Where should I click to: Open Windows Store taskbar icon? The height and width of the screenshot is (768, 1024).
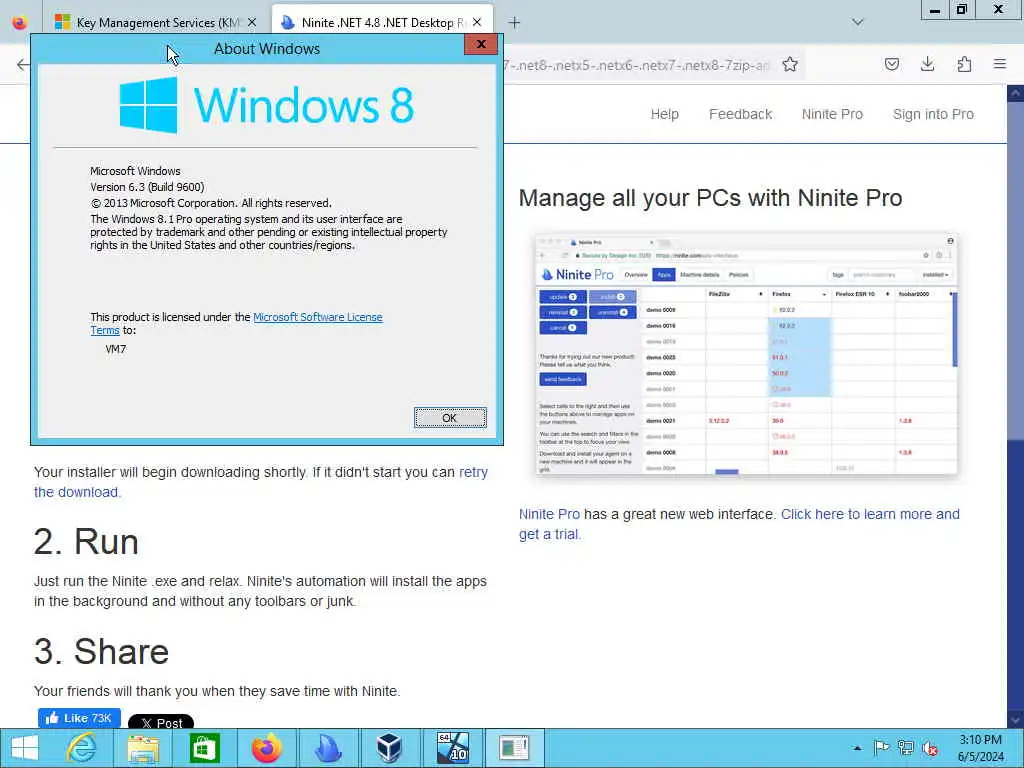204,748
